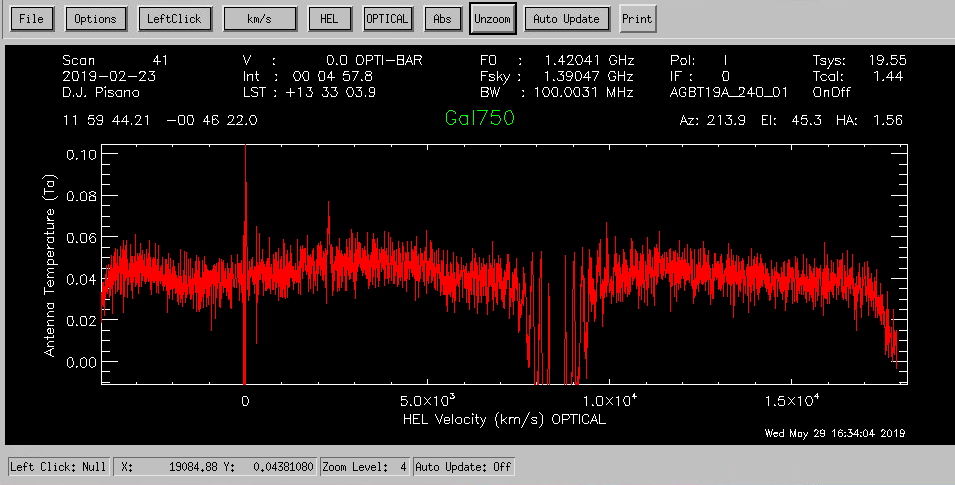Open the Options menu
This screenshot has width=955, height=485.
point(95,19)
